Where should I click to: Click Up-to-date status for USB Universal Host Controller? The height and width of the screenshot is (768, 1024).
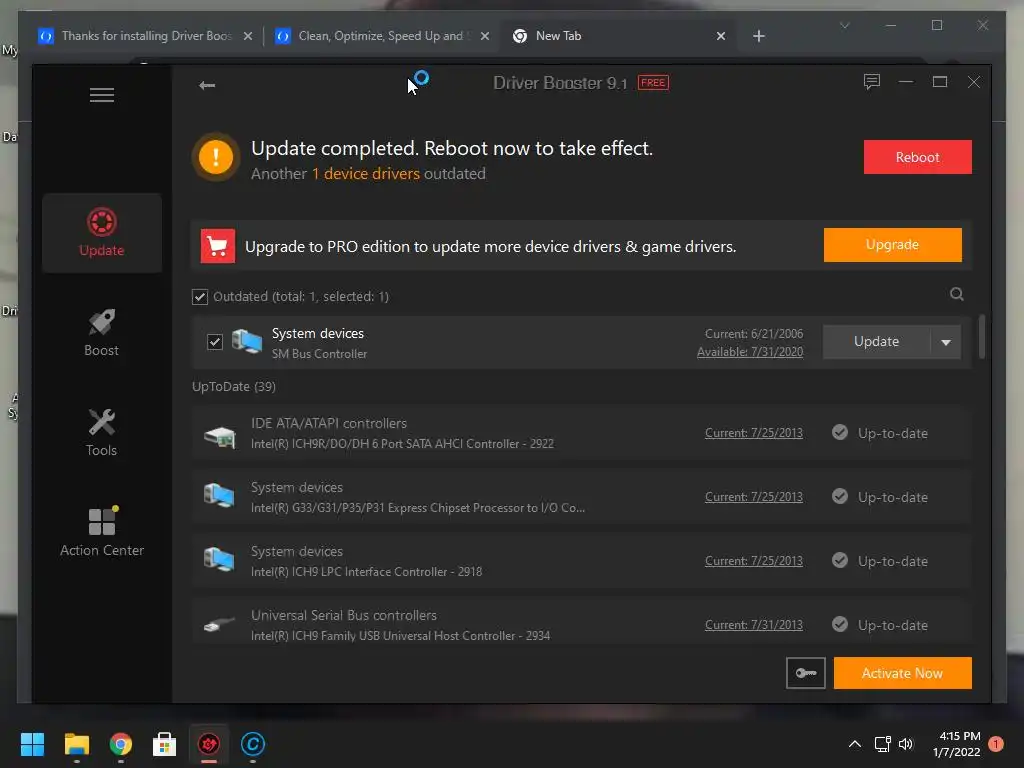click(x=880, y=625)
